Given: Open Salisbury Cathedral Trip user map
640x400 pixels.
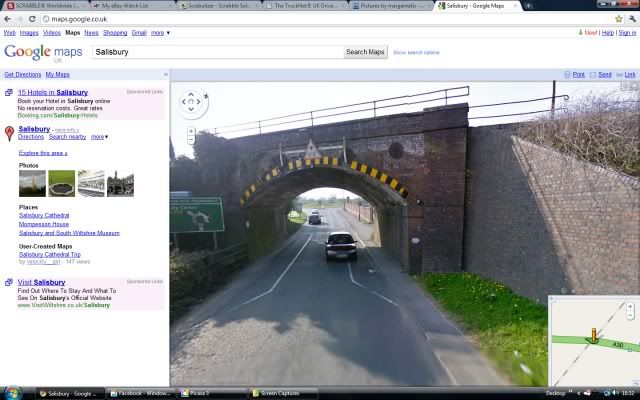Looking at the screenshot, I should pyautogui.click(x=50, y=255).
